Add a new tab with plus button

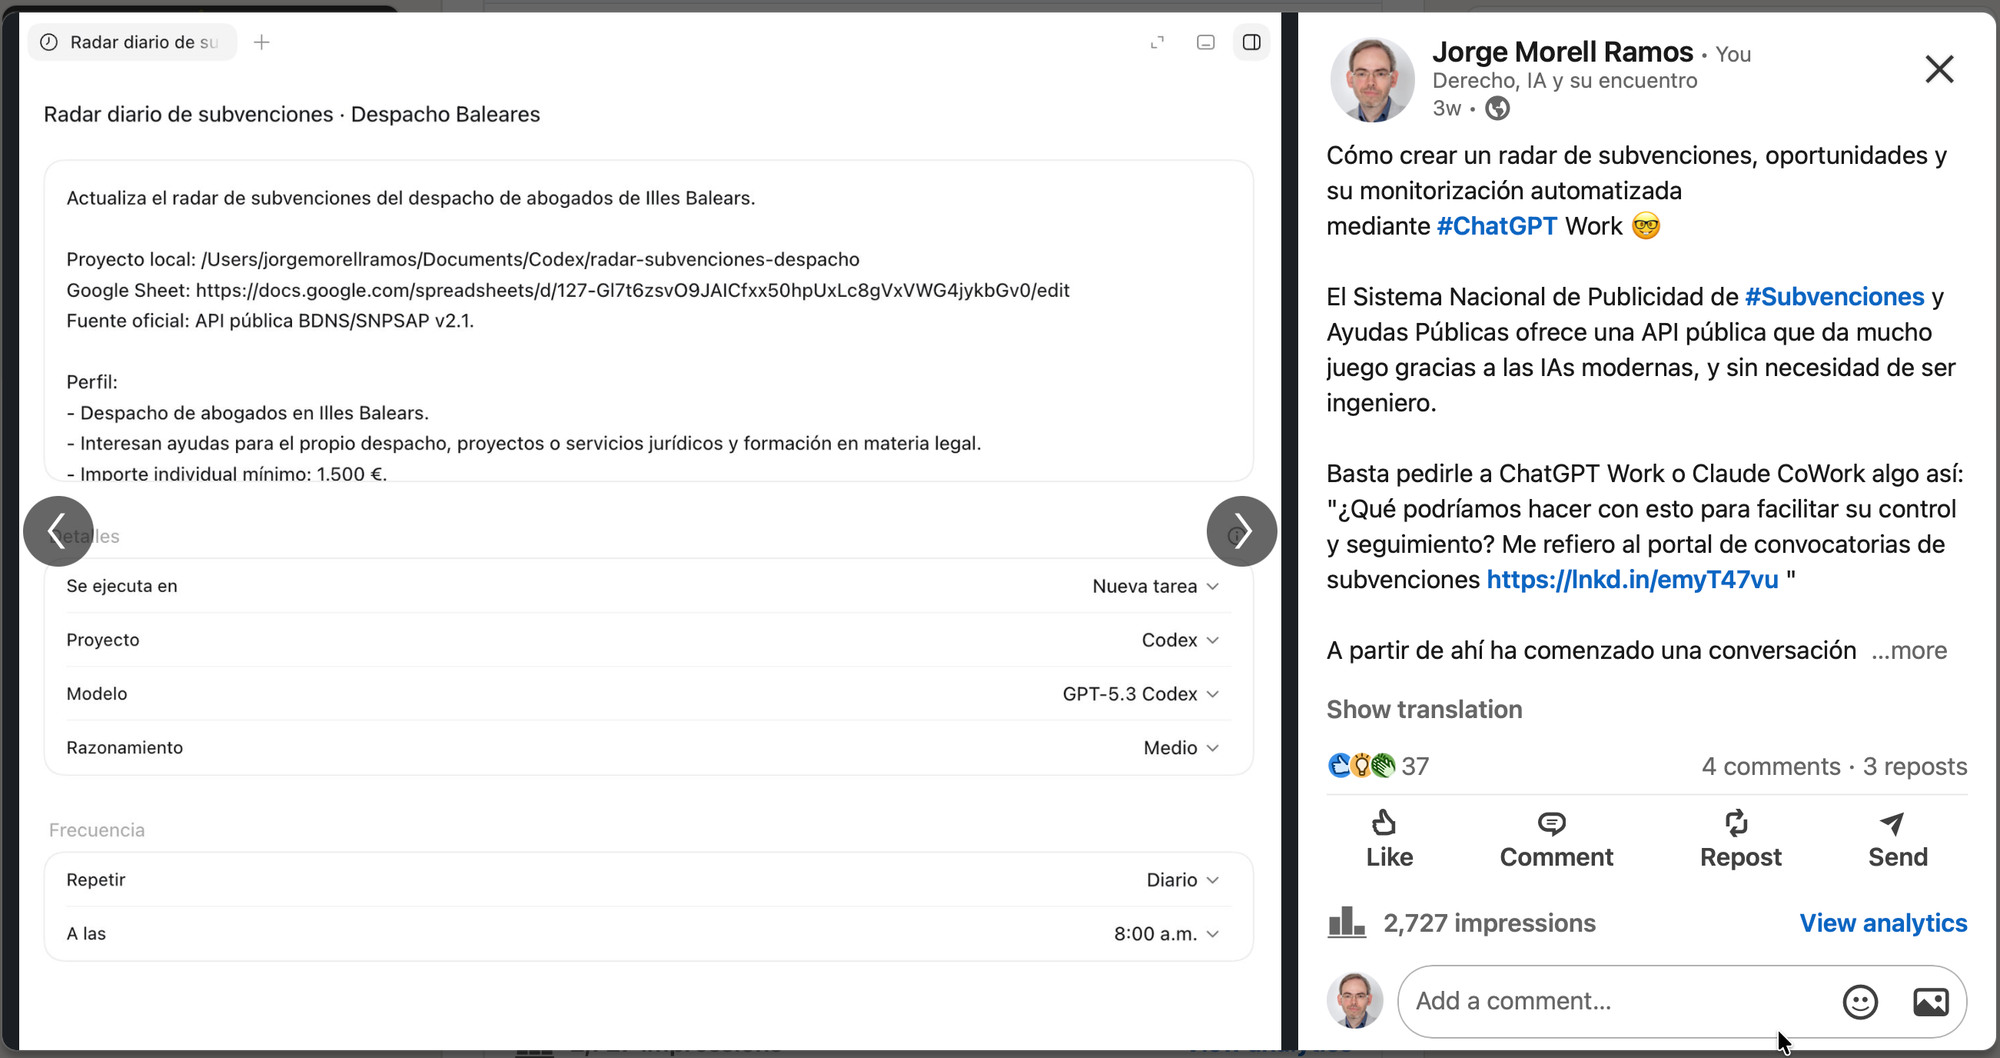(262, 42)
